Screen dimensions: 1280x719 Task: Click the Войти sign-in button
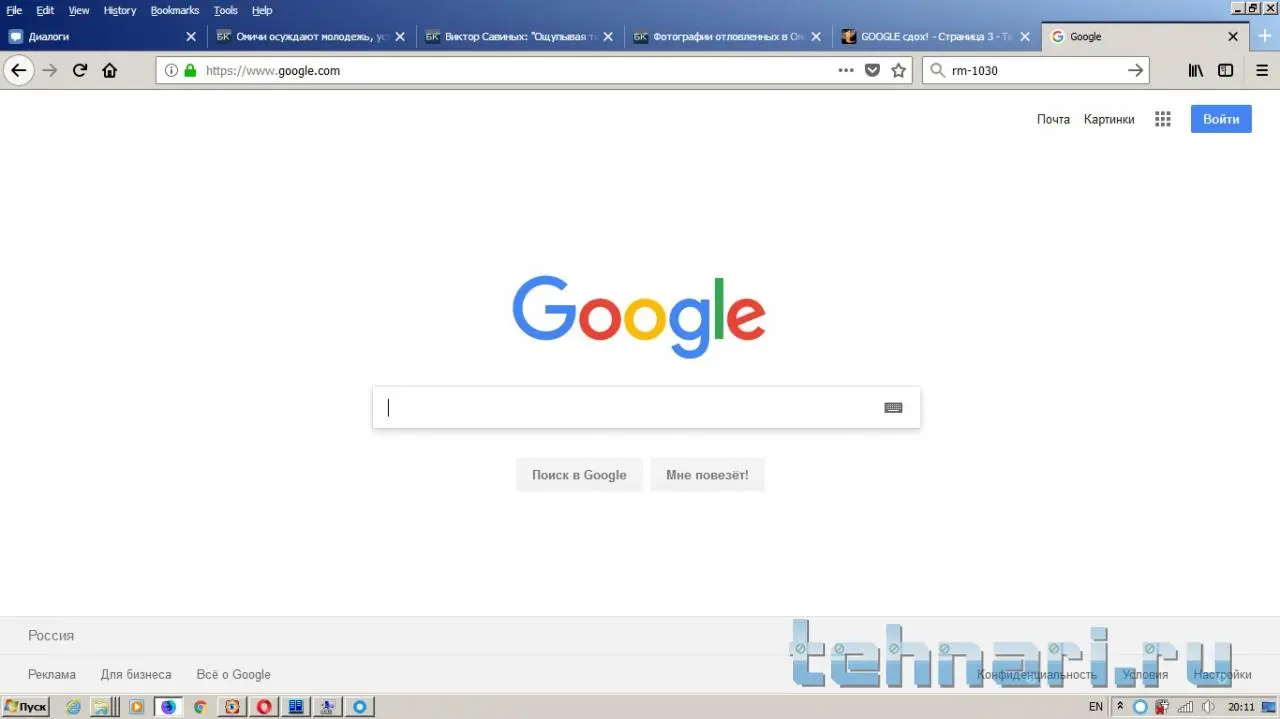click(x=1221, y=119)
